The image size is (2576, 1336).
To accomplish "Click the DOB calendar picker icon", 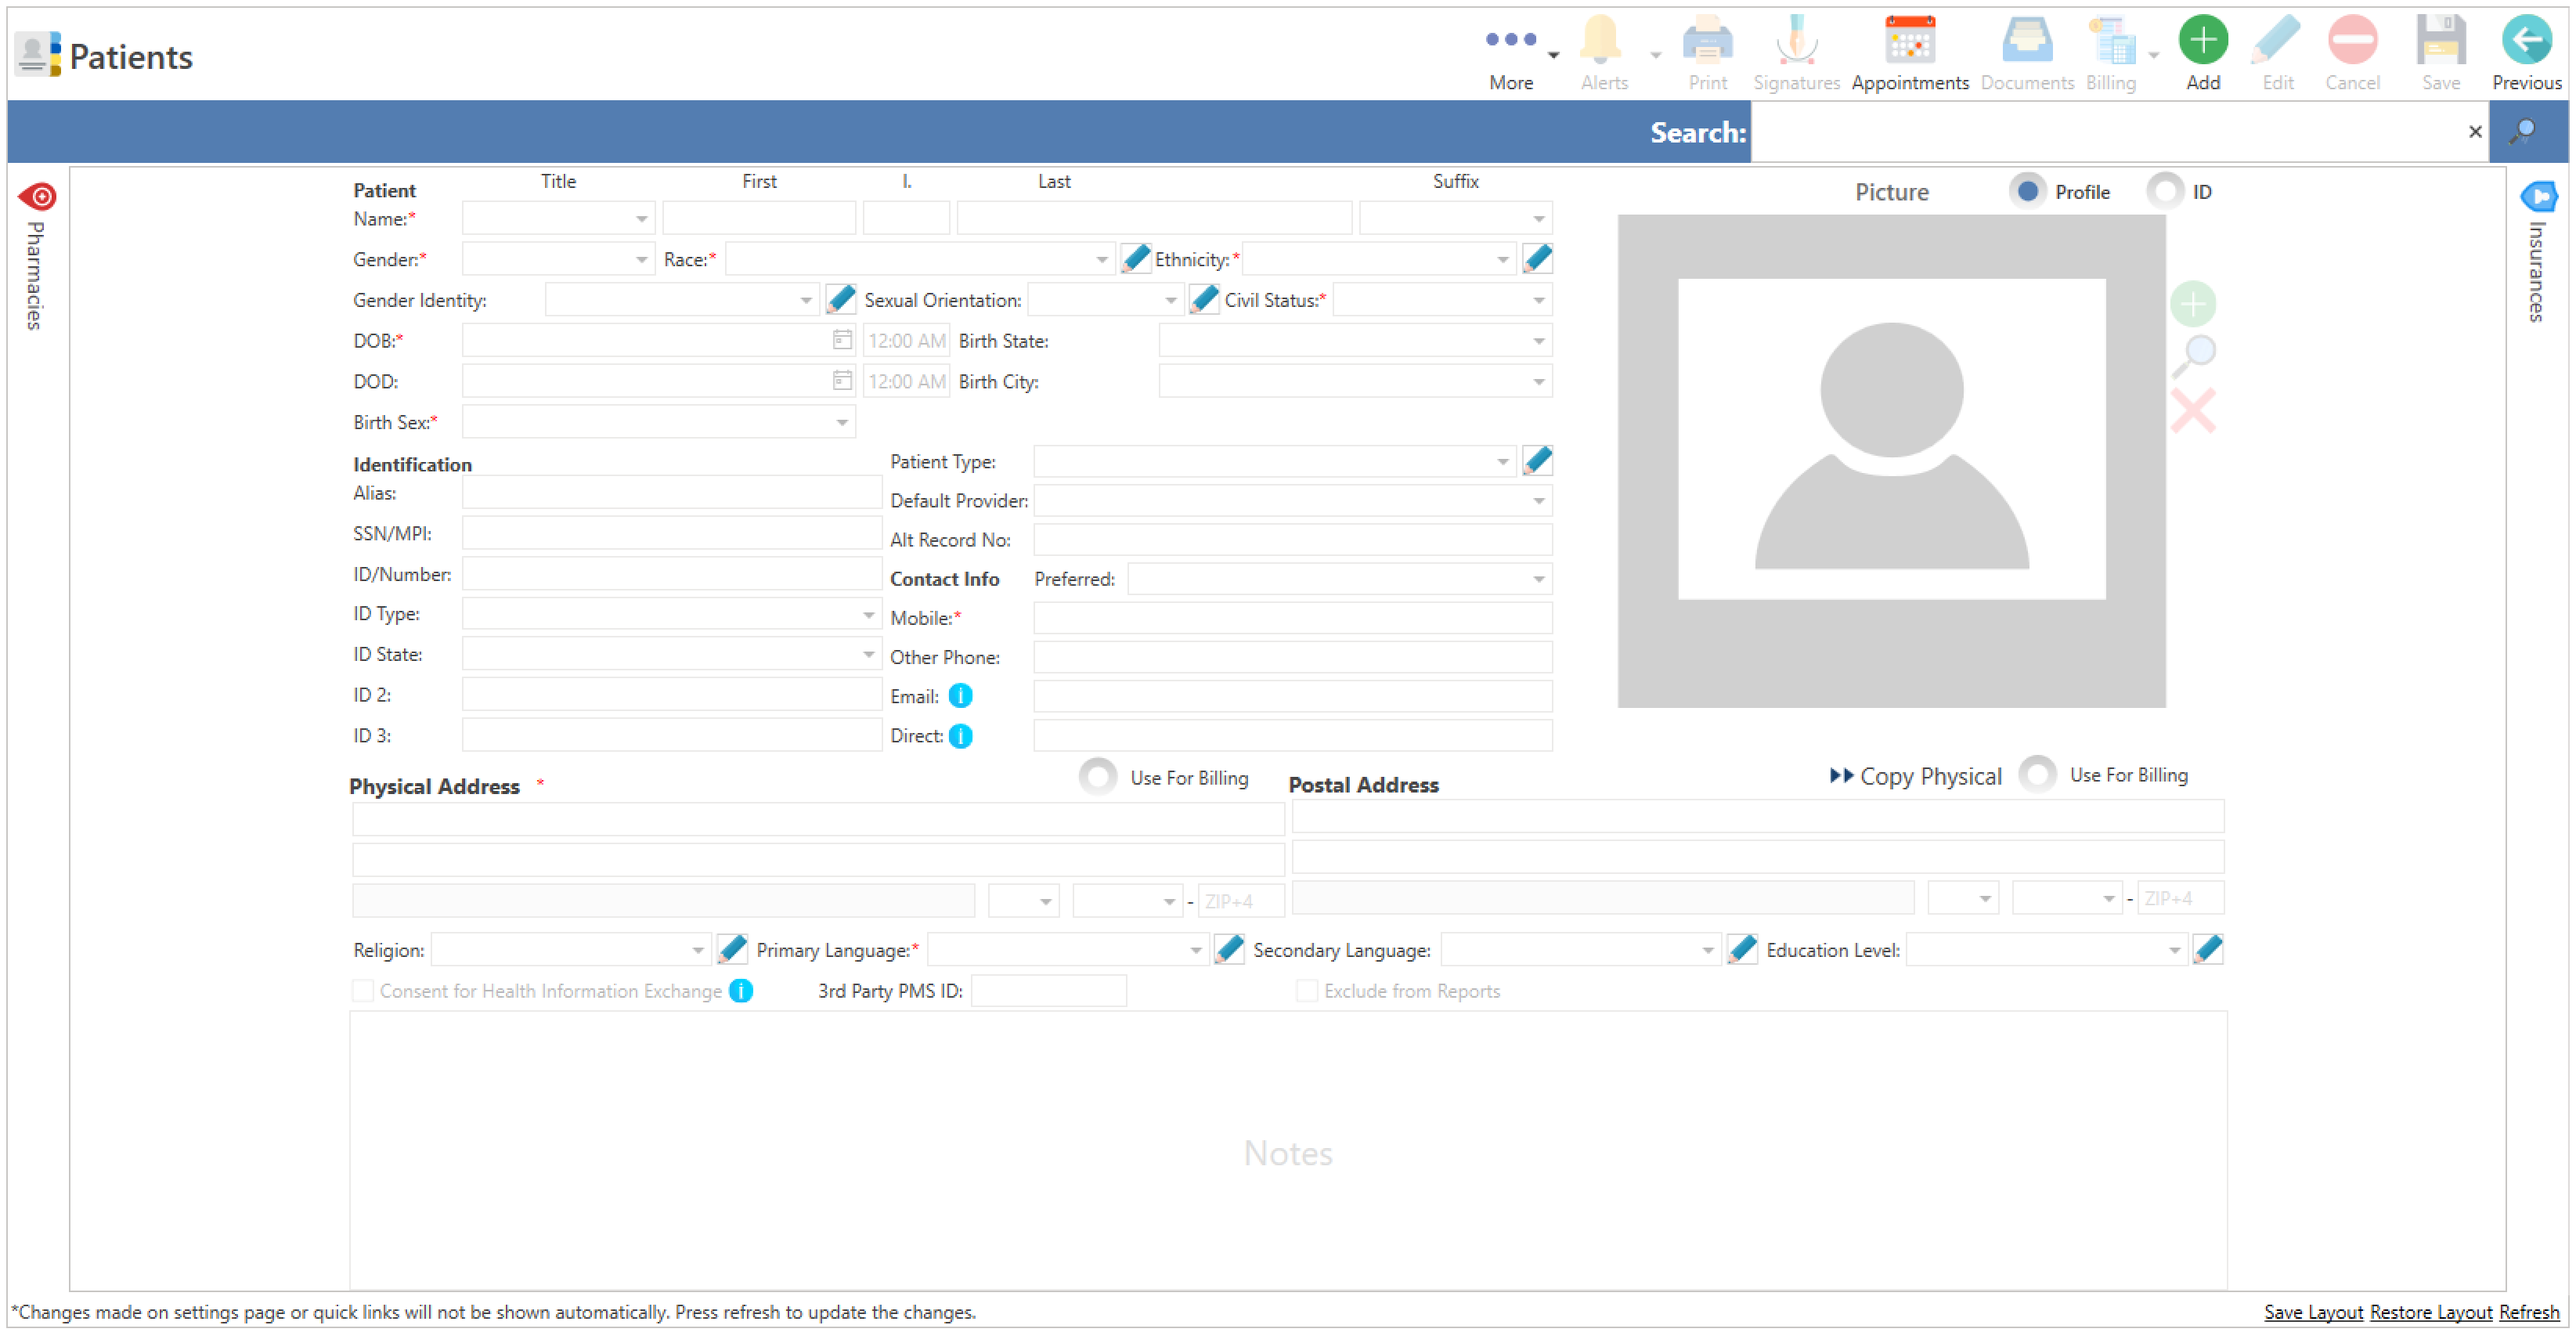I will 842,340.
